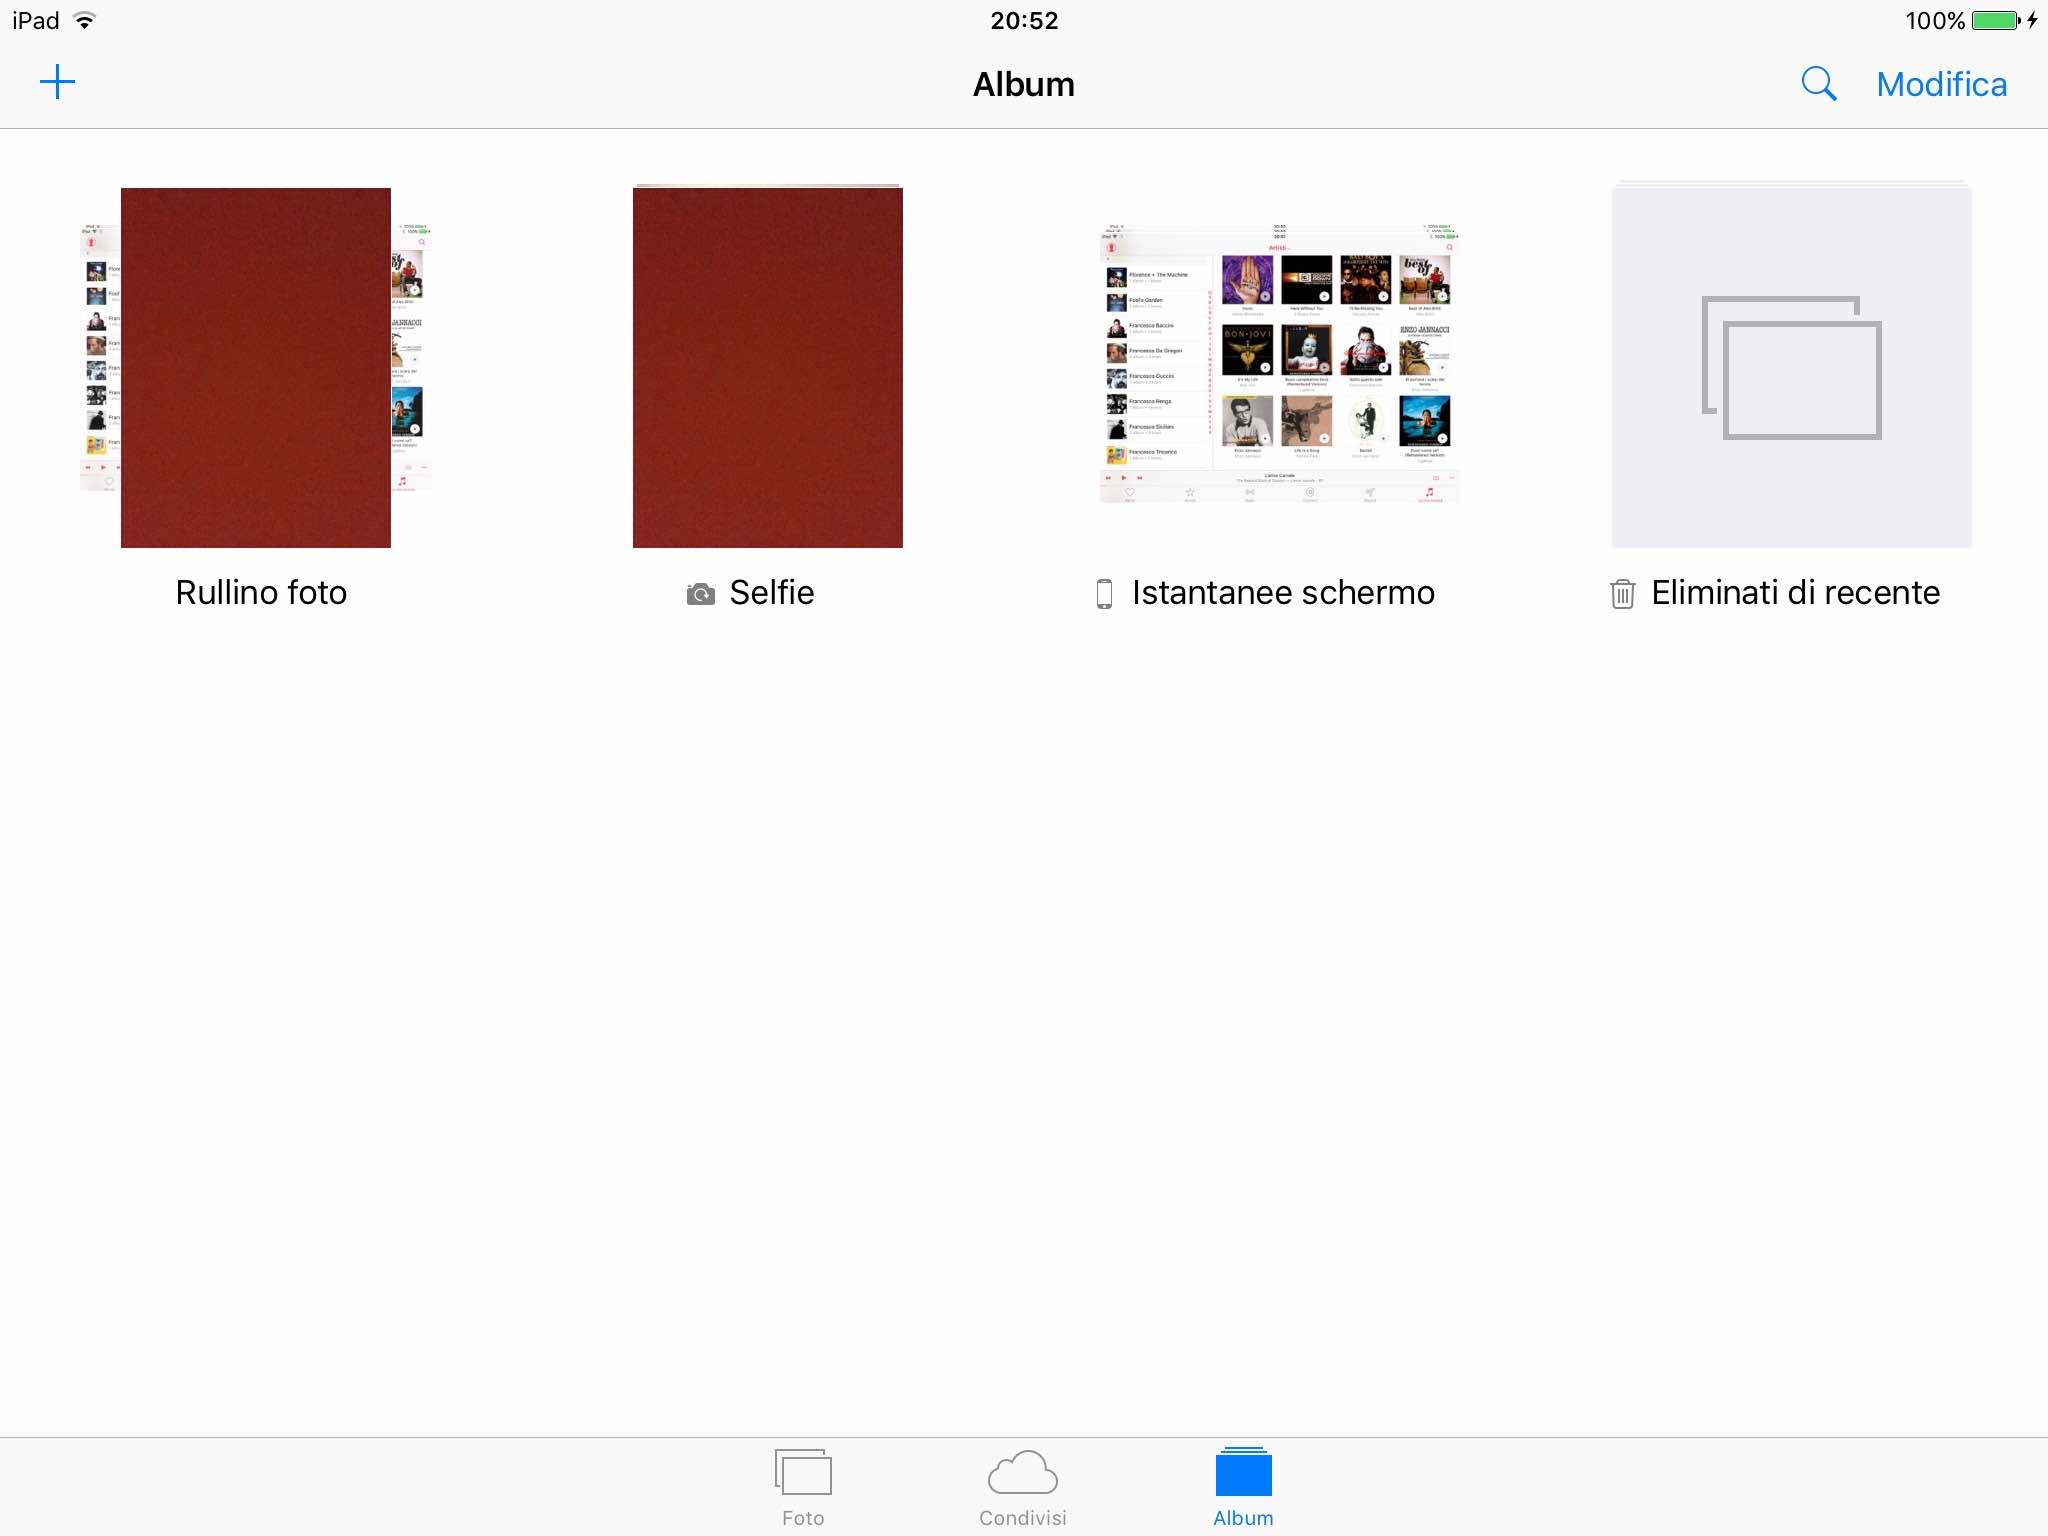
Task: Tap the Modifica button
Action: (x=1941, y=85)
